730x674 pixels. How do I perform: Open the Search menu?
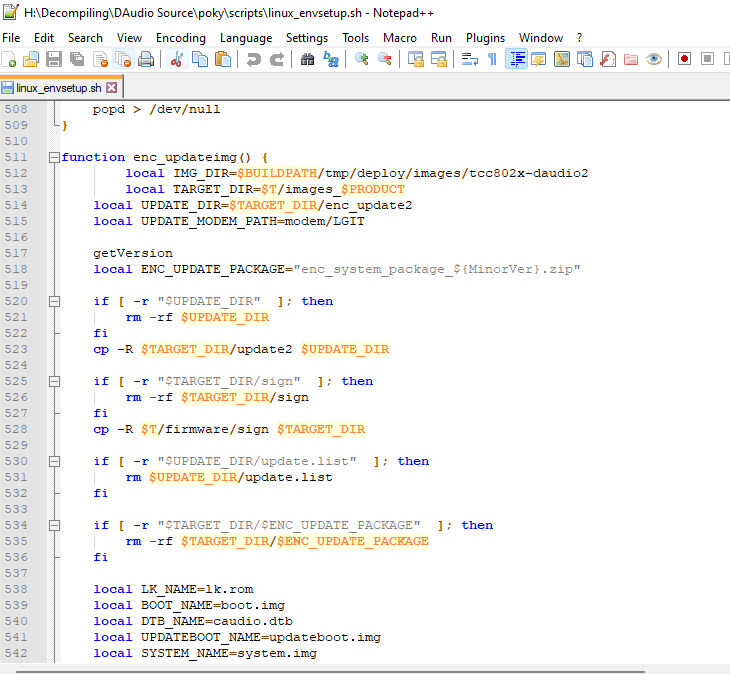click(85, 38)
